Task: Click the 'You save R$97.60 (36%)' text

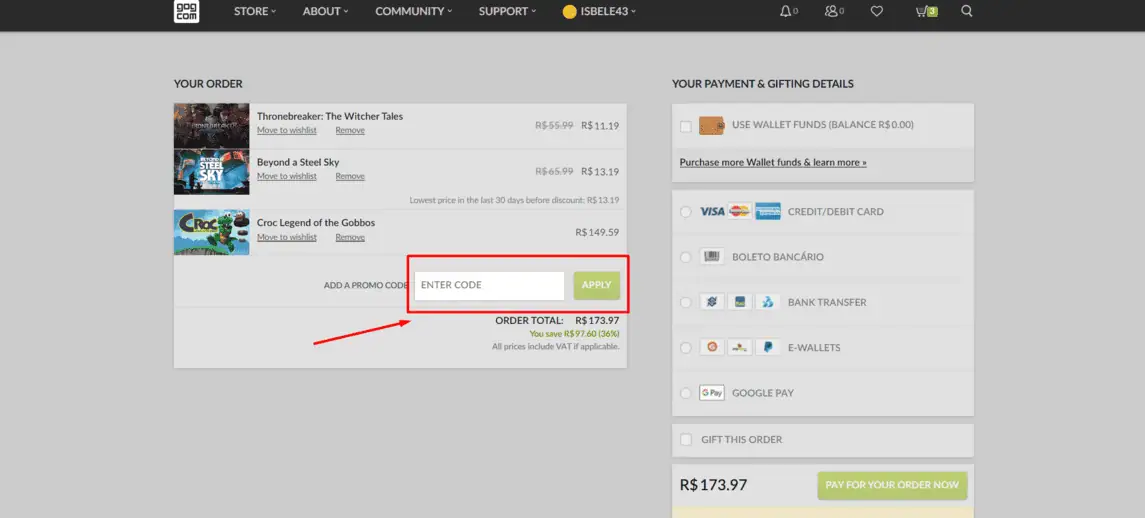Action: point(575,334)
